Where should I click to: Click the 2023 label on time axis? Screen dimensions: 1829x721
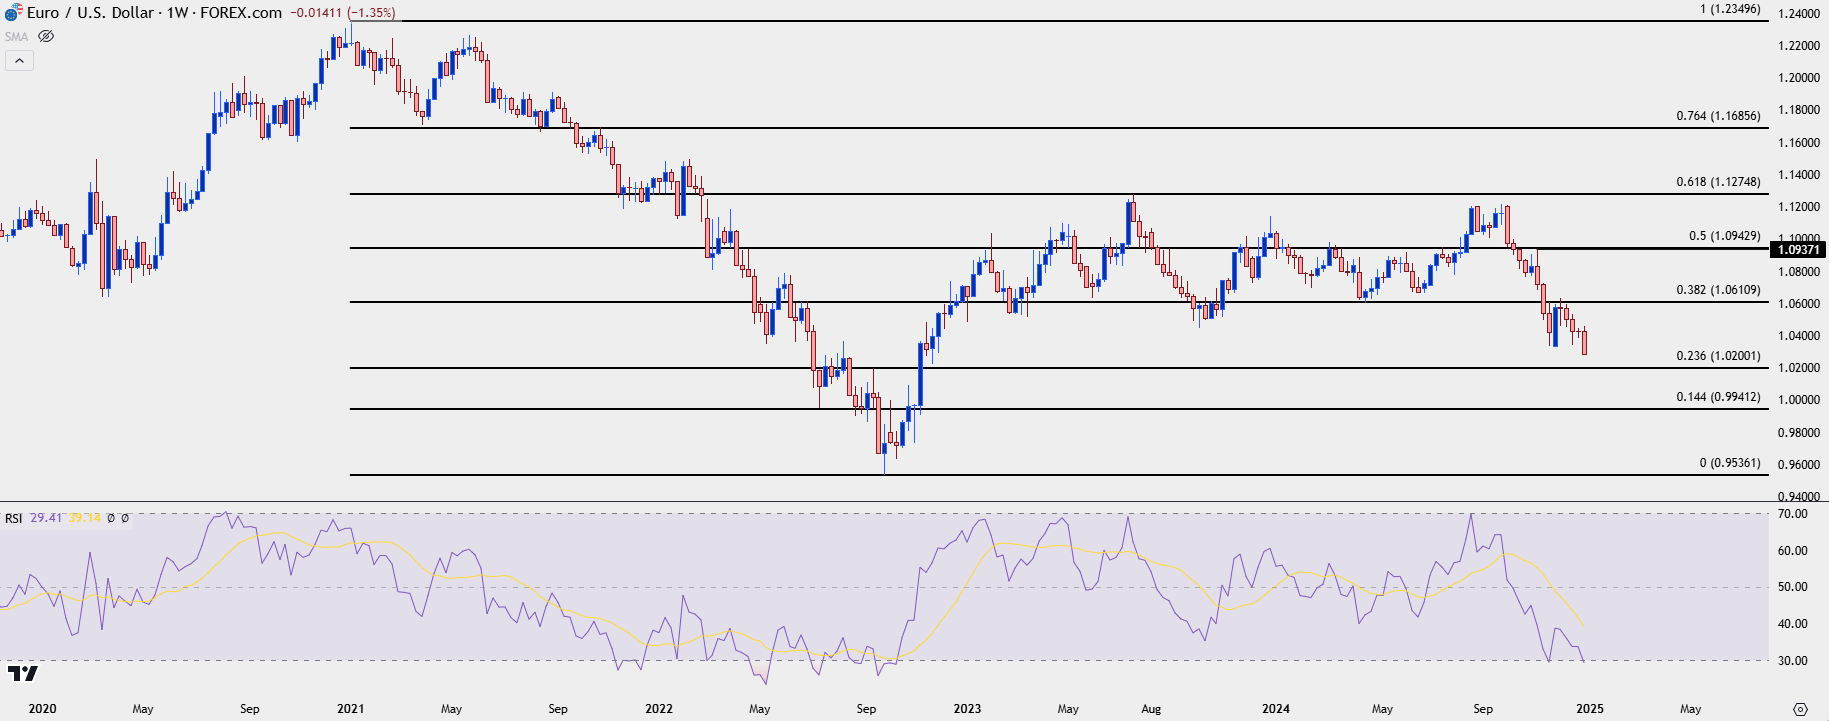pos(967,709)
